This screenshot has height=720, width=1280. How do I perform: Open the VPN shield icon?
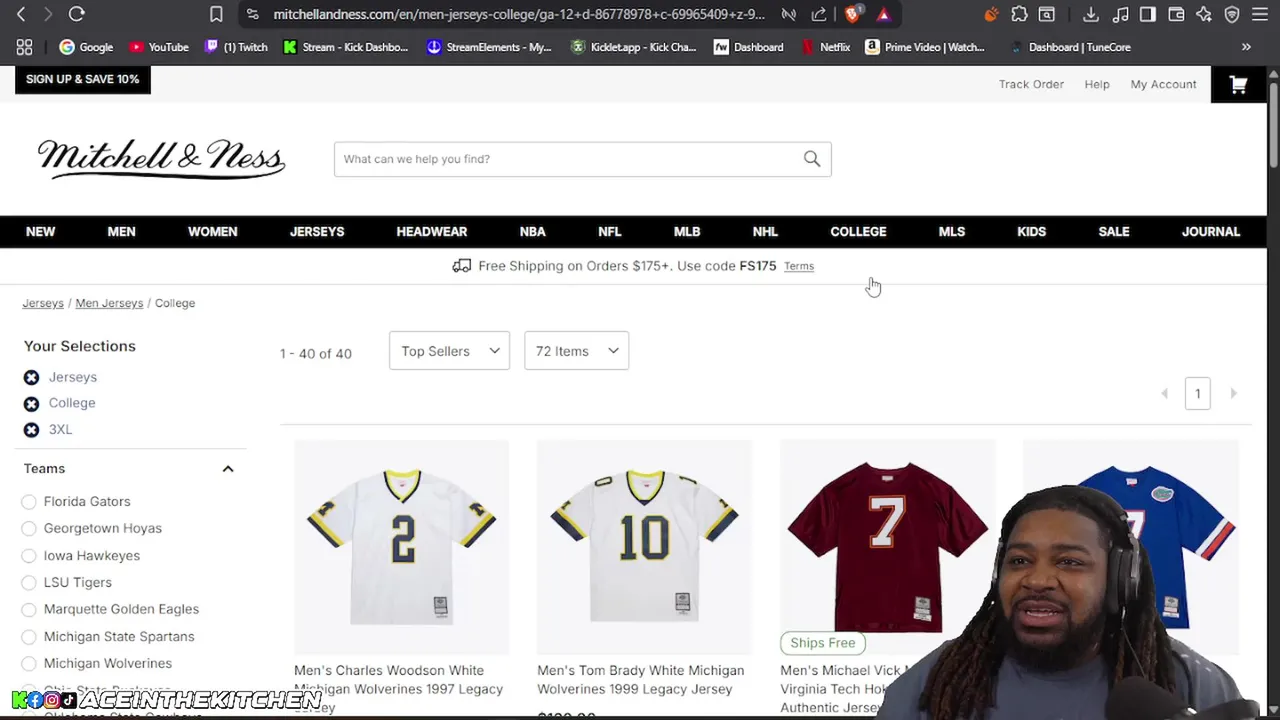click(x=1232, y=14)
